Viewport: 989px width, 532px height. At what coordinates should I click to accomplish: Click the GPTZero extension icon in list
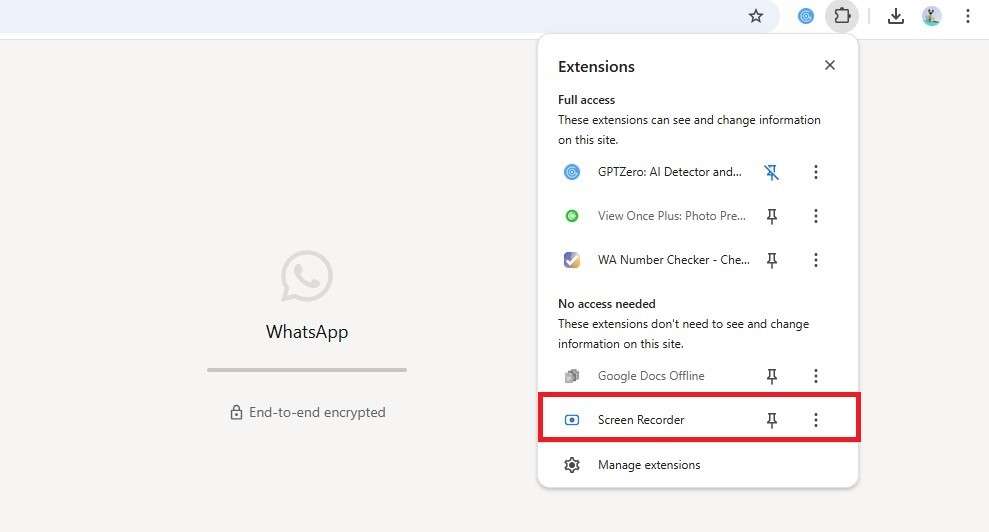571,172
